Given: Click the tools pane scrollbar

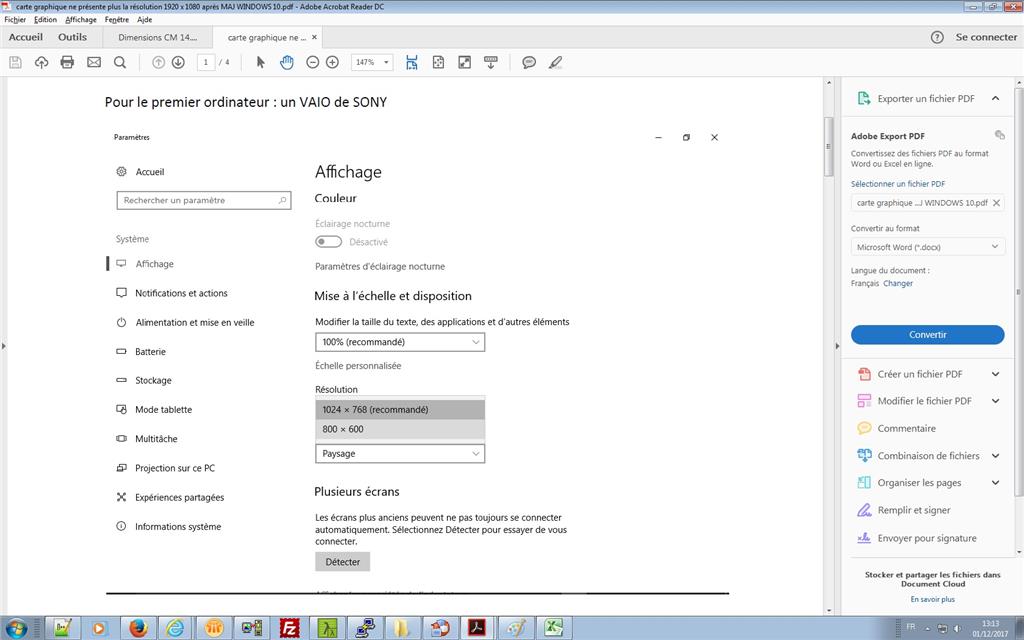Looking at the screenshot, I should 1019,291.
